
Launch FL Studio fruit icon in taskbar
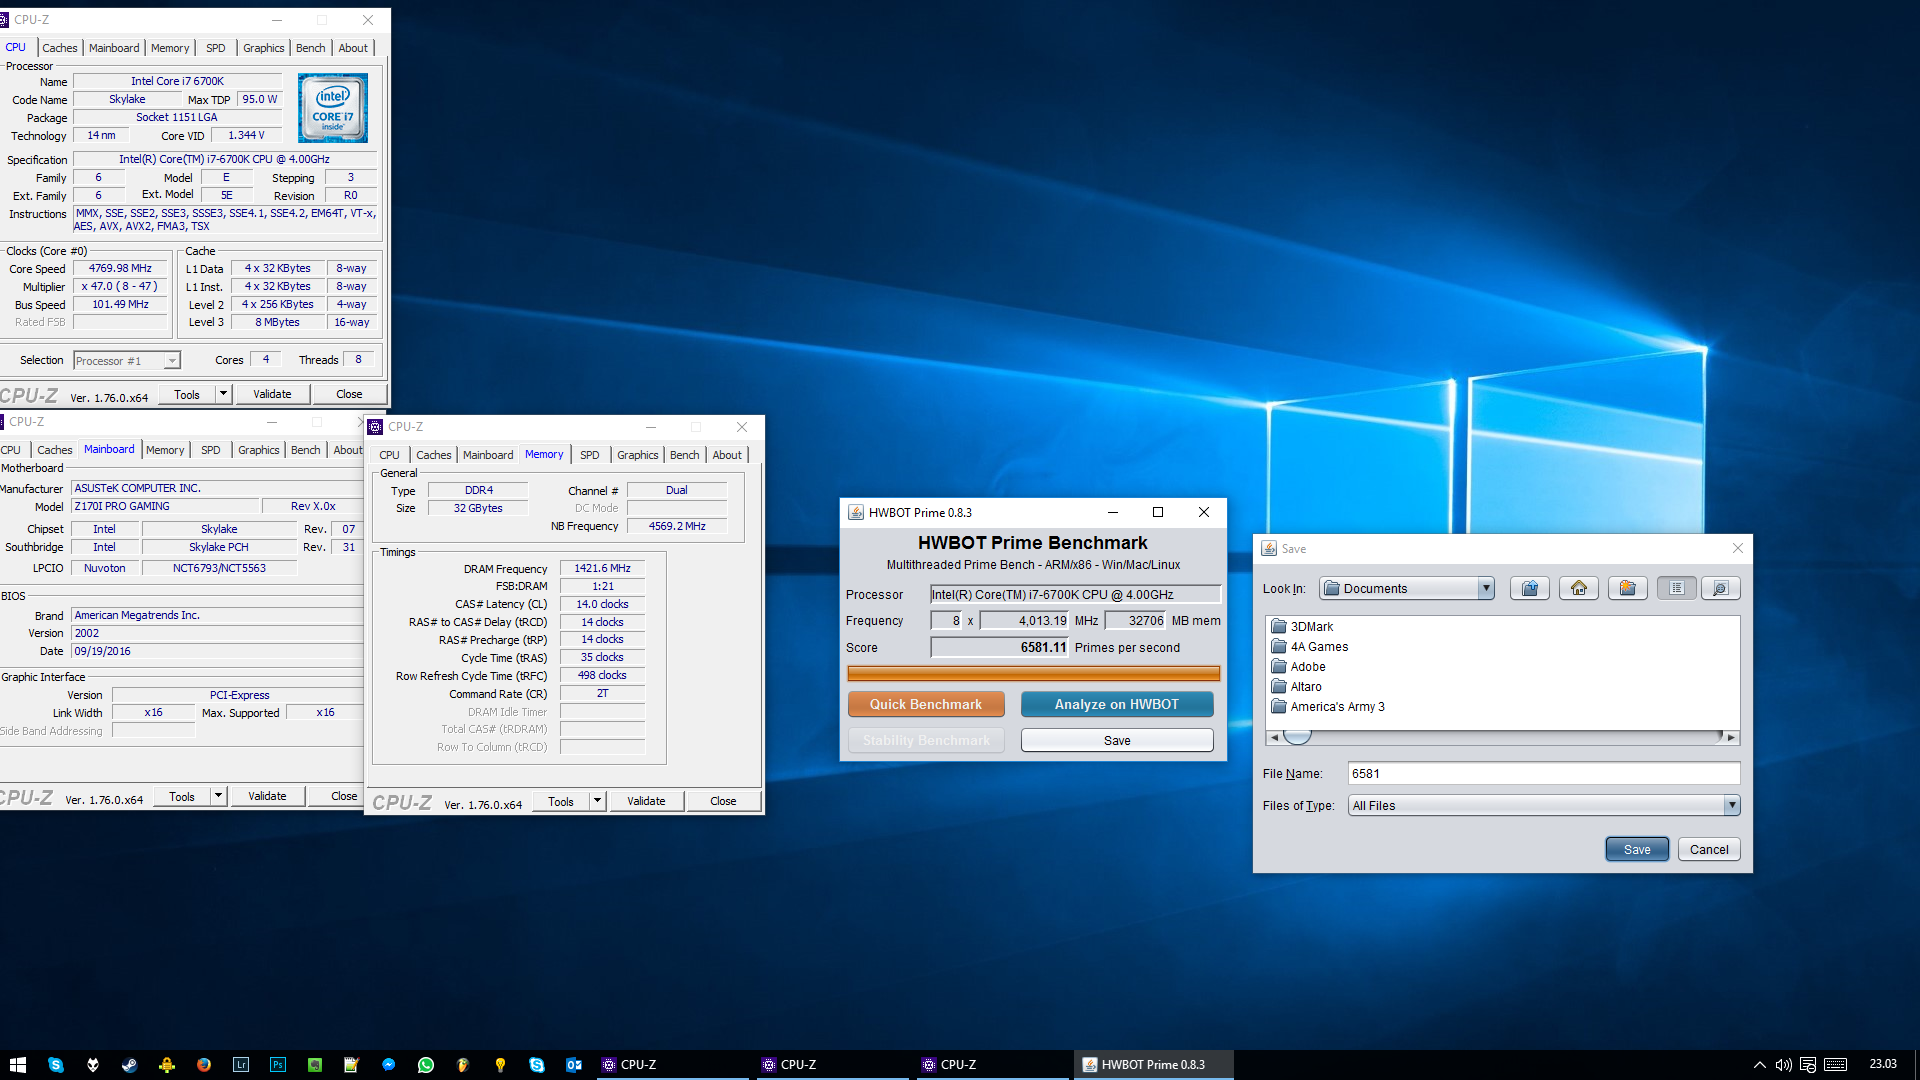click(x=463, y=1065)
